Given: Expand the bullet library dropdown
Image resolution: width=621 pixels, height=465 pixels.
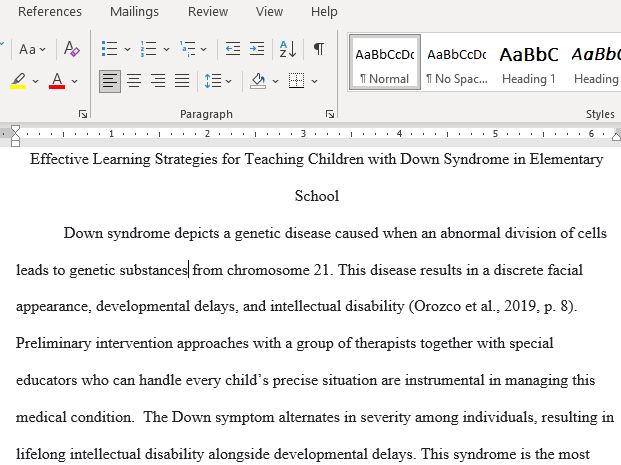Looking at the screenshot, I should (x=127, y=50).
